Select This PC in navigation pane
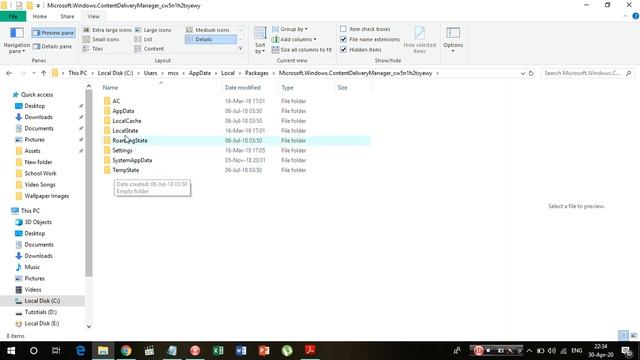 point(30,211)
